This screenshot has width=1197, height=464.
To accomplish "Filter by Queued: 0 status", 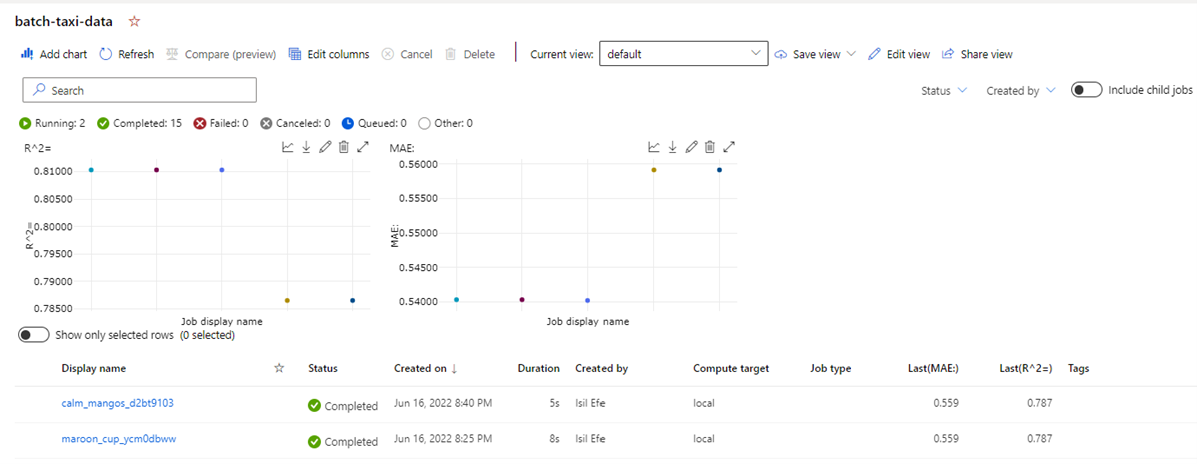I will pos(374,123).
